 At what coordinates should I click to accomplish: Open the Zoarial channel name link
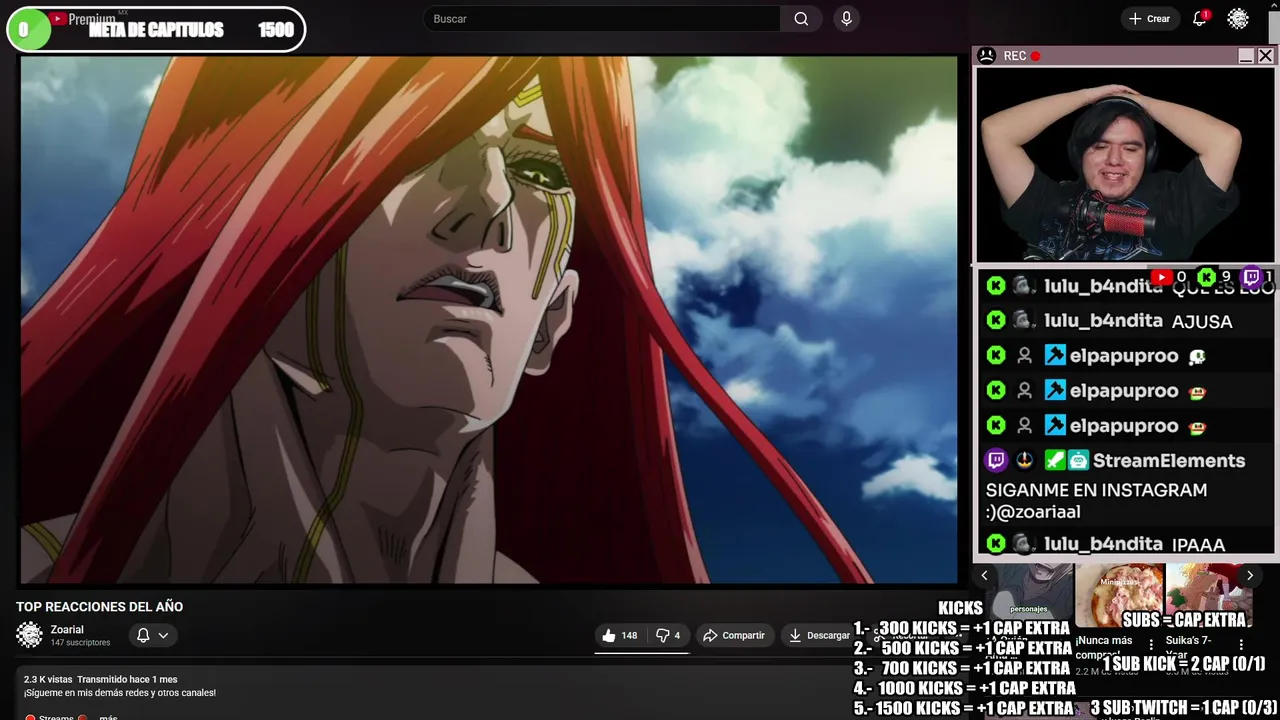[x=67, y=630]
